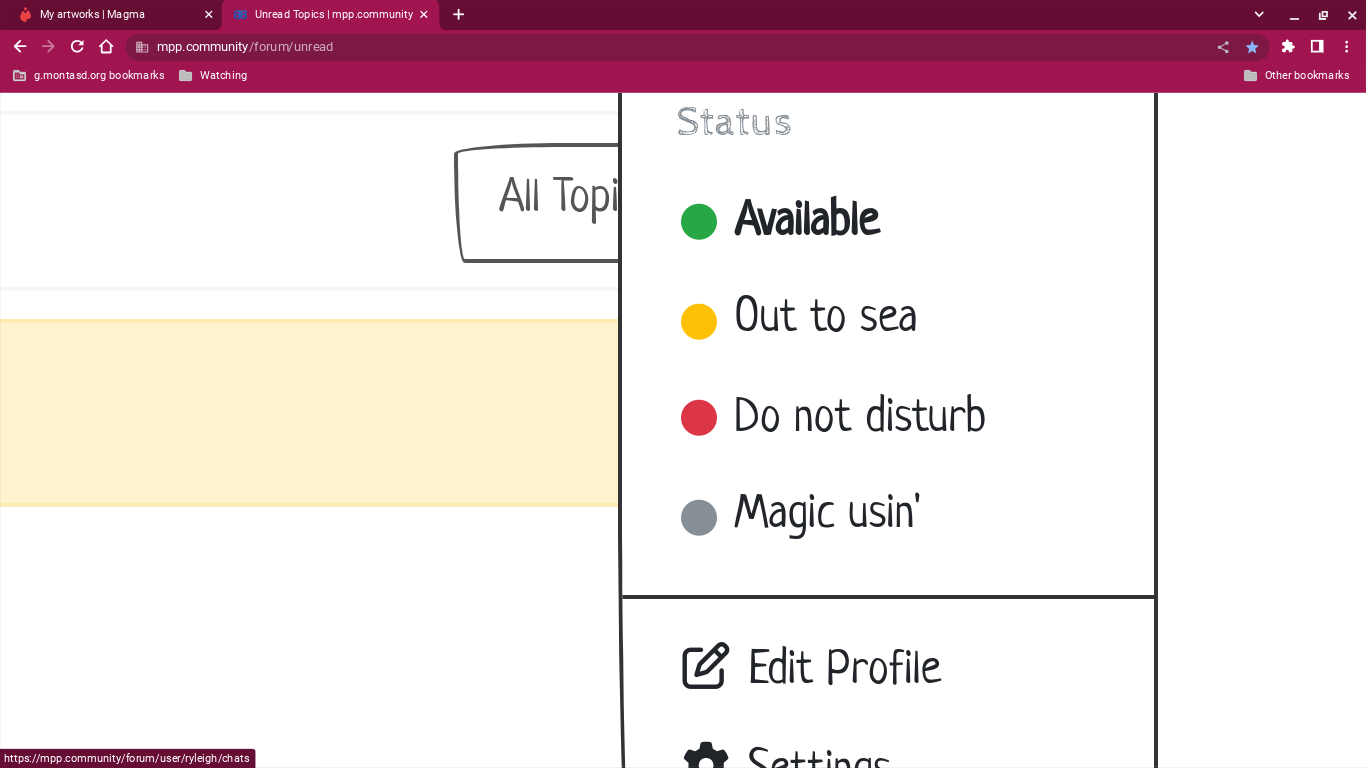Toggle the browser side panel
1366x768 pixels.
tap(1317, 47)
